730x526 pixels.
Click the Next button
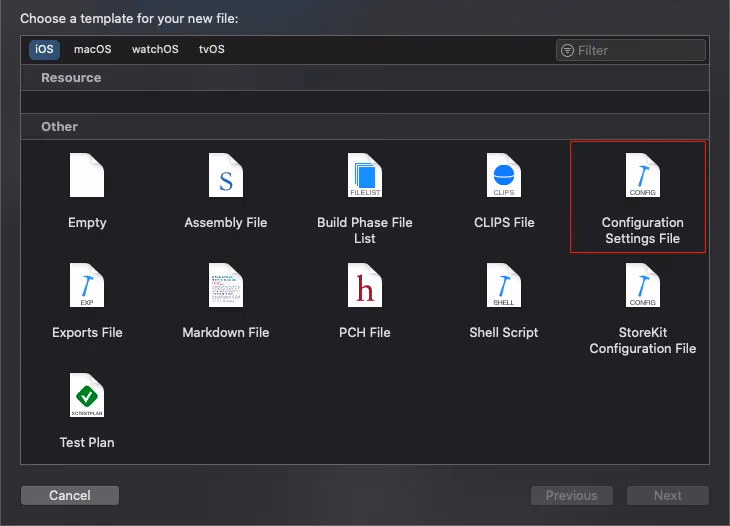coord(667,495)
